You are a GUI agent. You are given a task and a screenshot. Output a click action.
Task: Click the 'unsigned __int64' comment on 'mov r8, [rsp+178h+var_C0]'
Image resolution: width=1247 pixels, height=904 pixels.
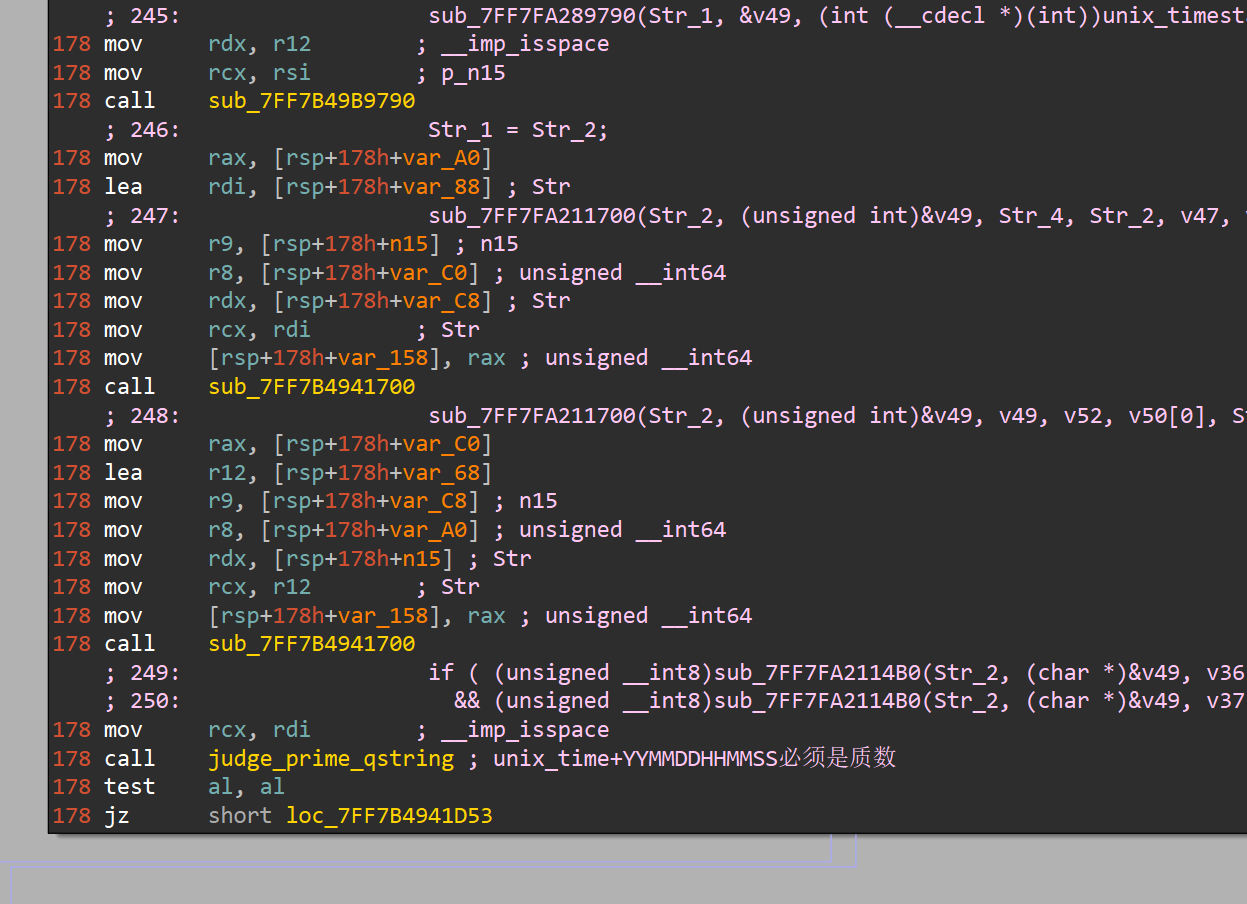click(622, 273)
